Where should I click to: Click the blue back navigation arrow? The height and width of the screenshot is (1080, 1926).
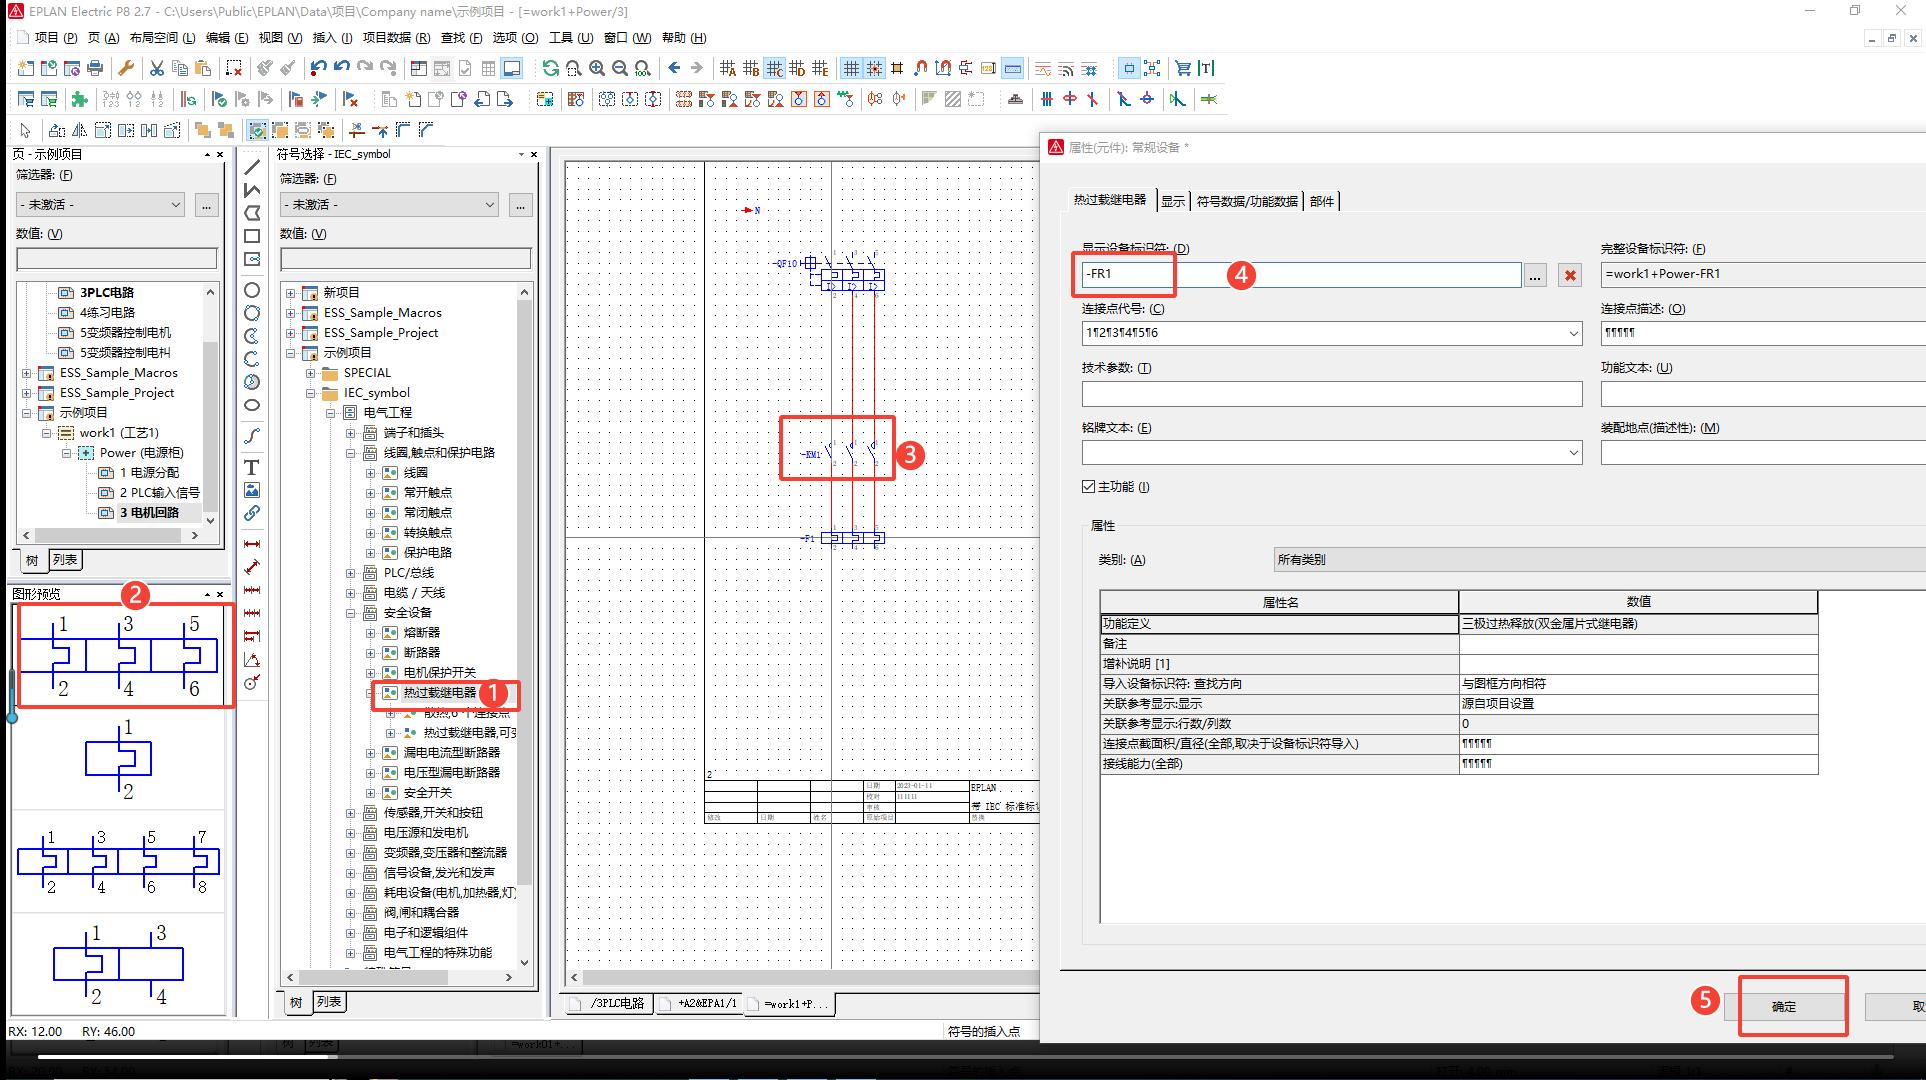674,68
